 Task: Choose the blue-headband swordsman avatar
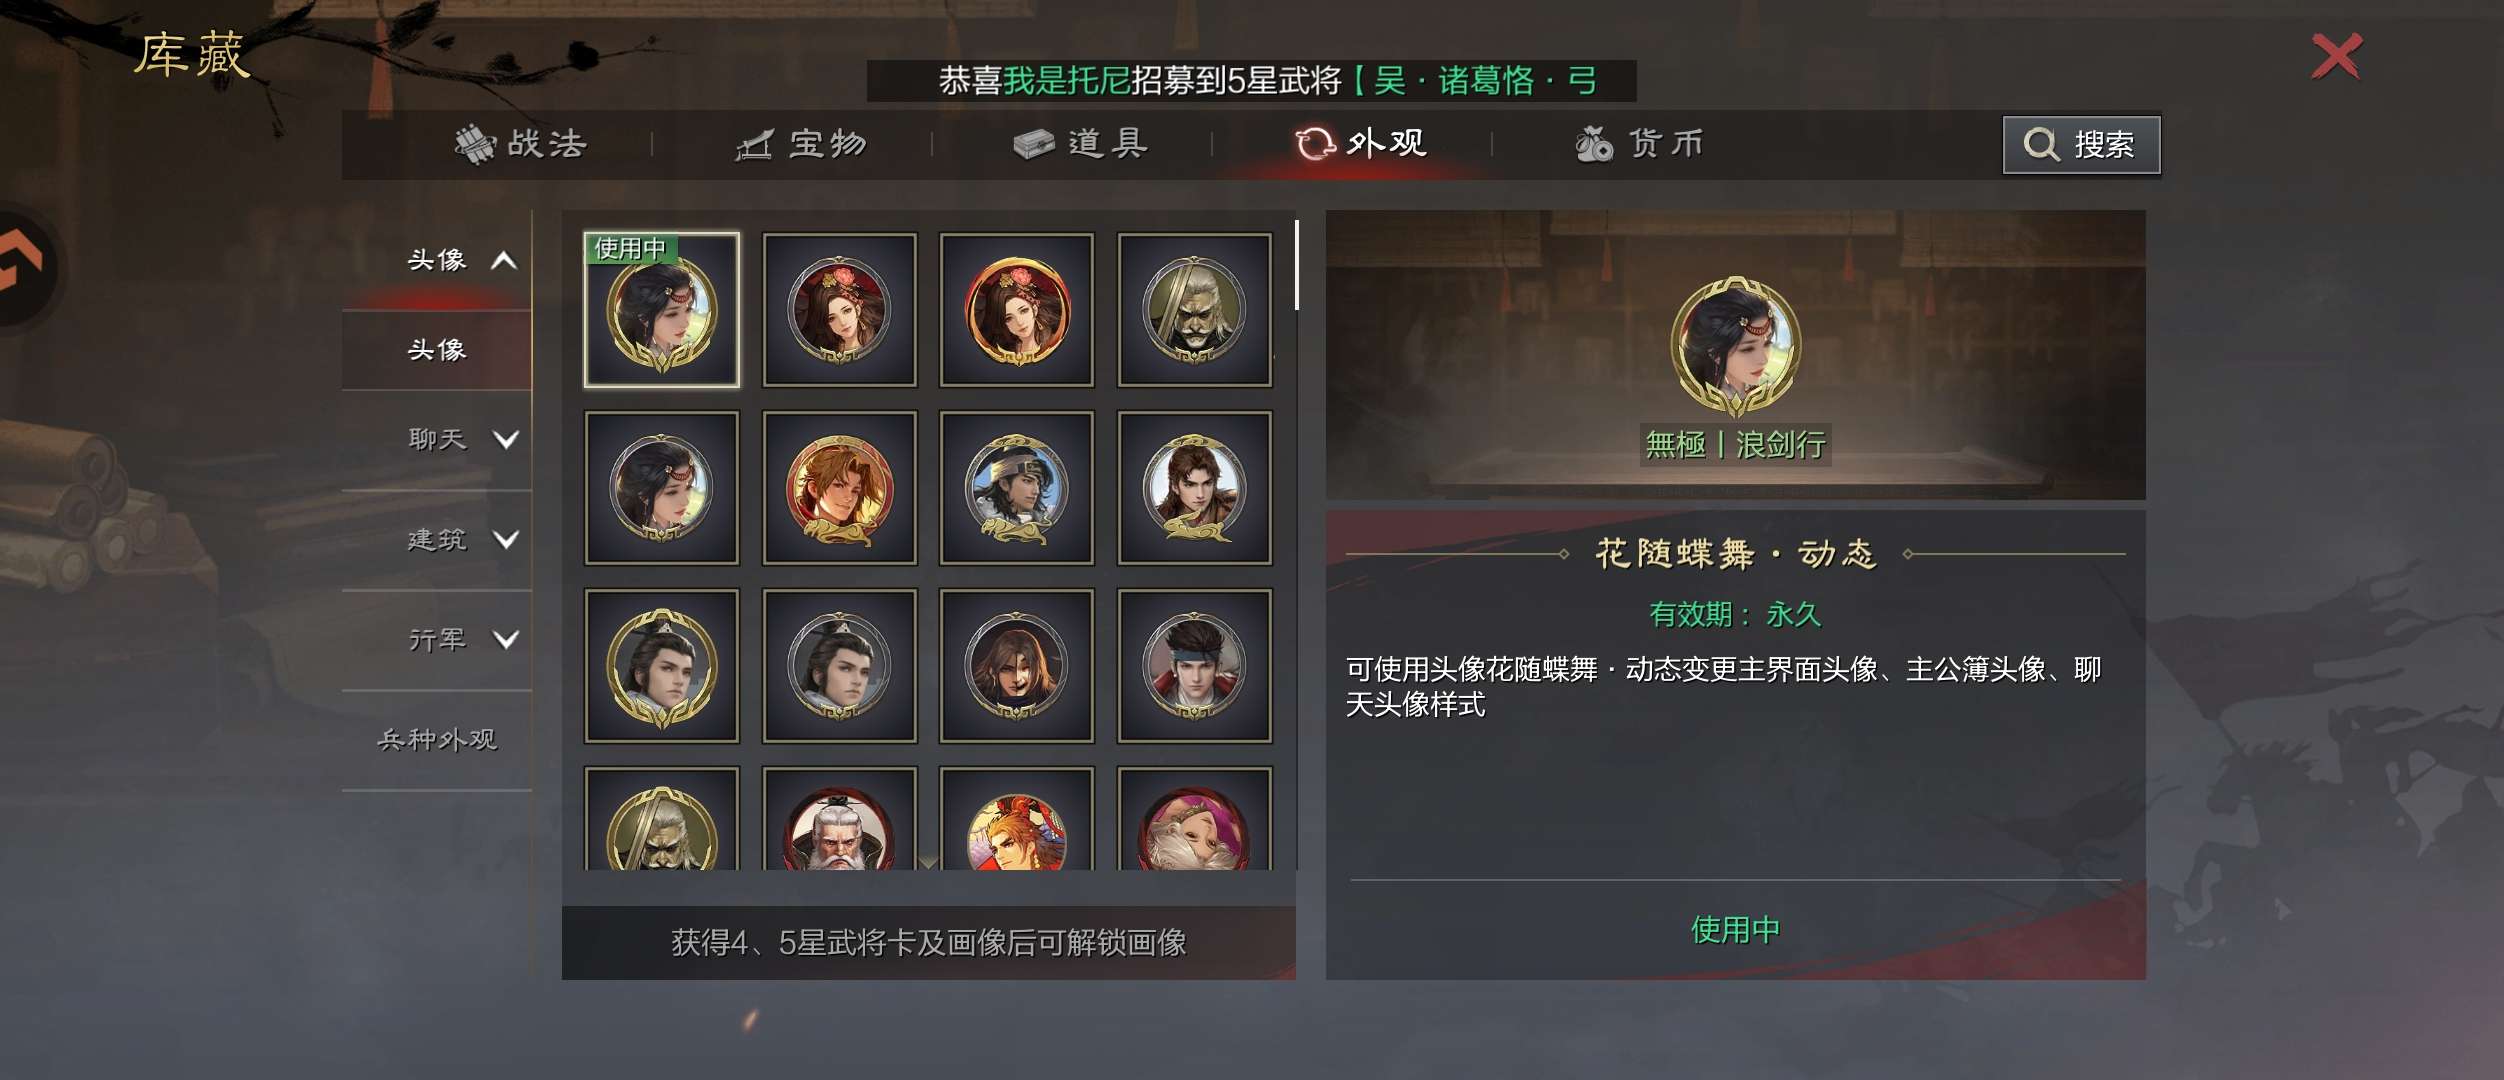tap(1016, 488)
